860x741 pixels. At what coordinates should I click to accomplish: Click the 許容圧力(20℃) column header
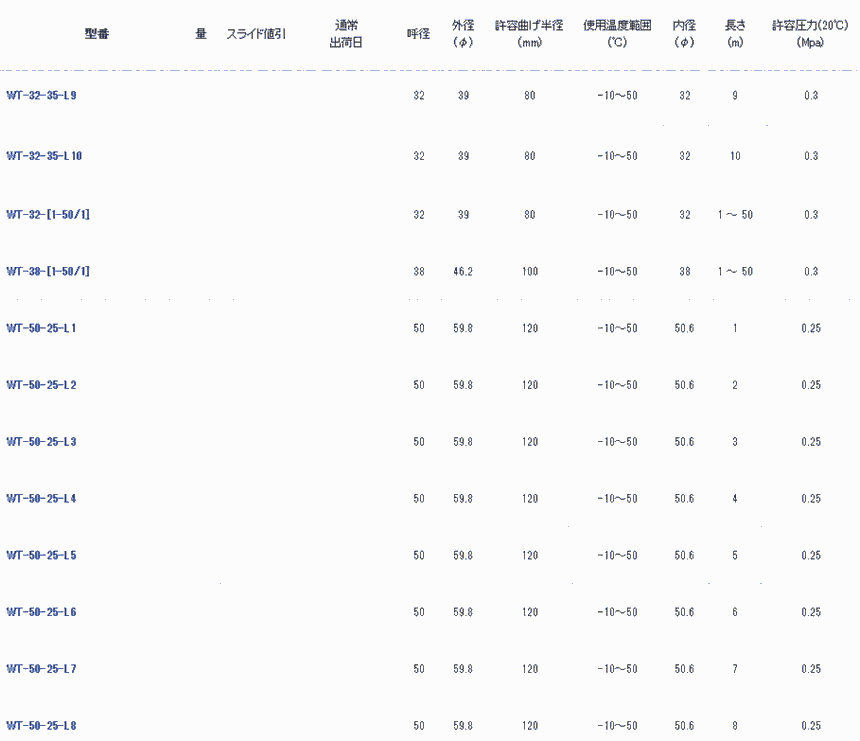pyautogui.click(x=810, y=34)
